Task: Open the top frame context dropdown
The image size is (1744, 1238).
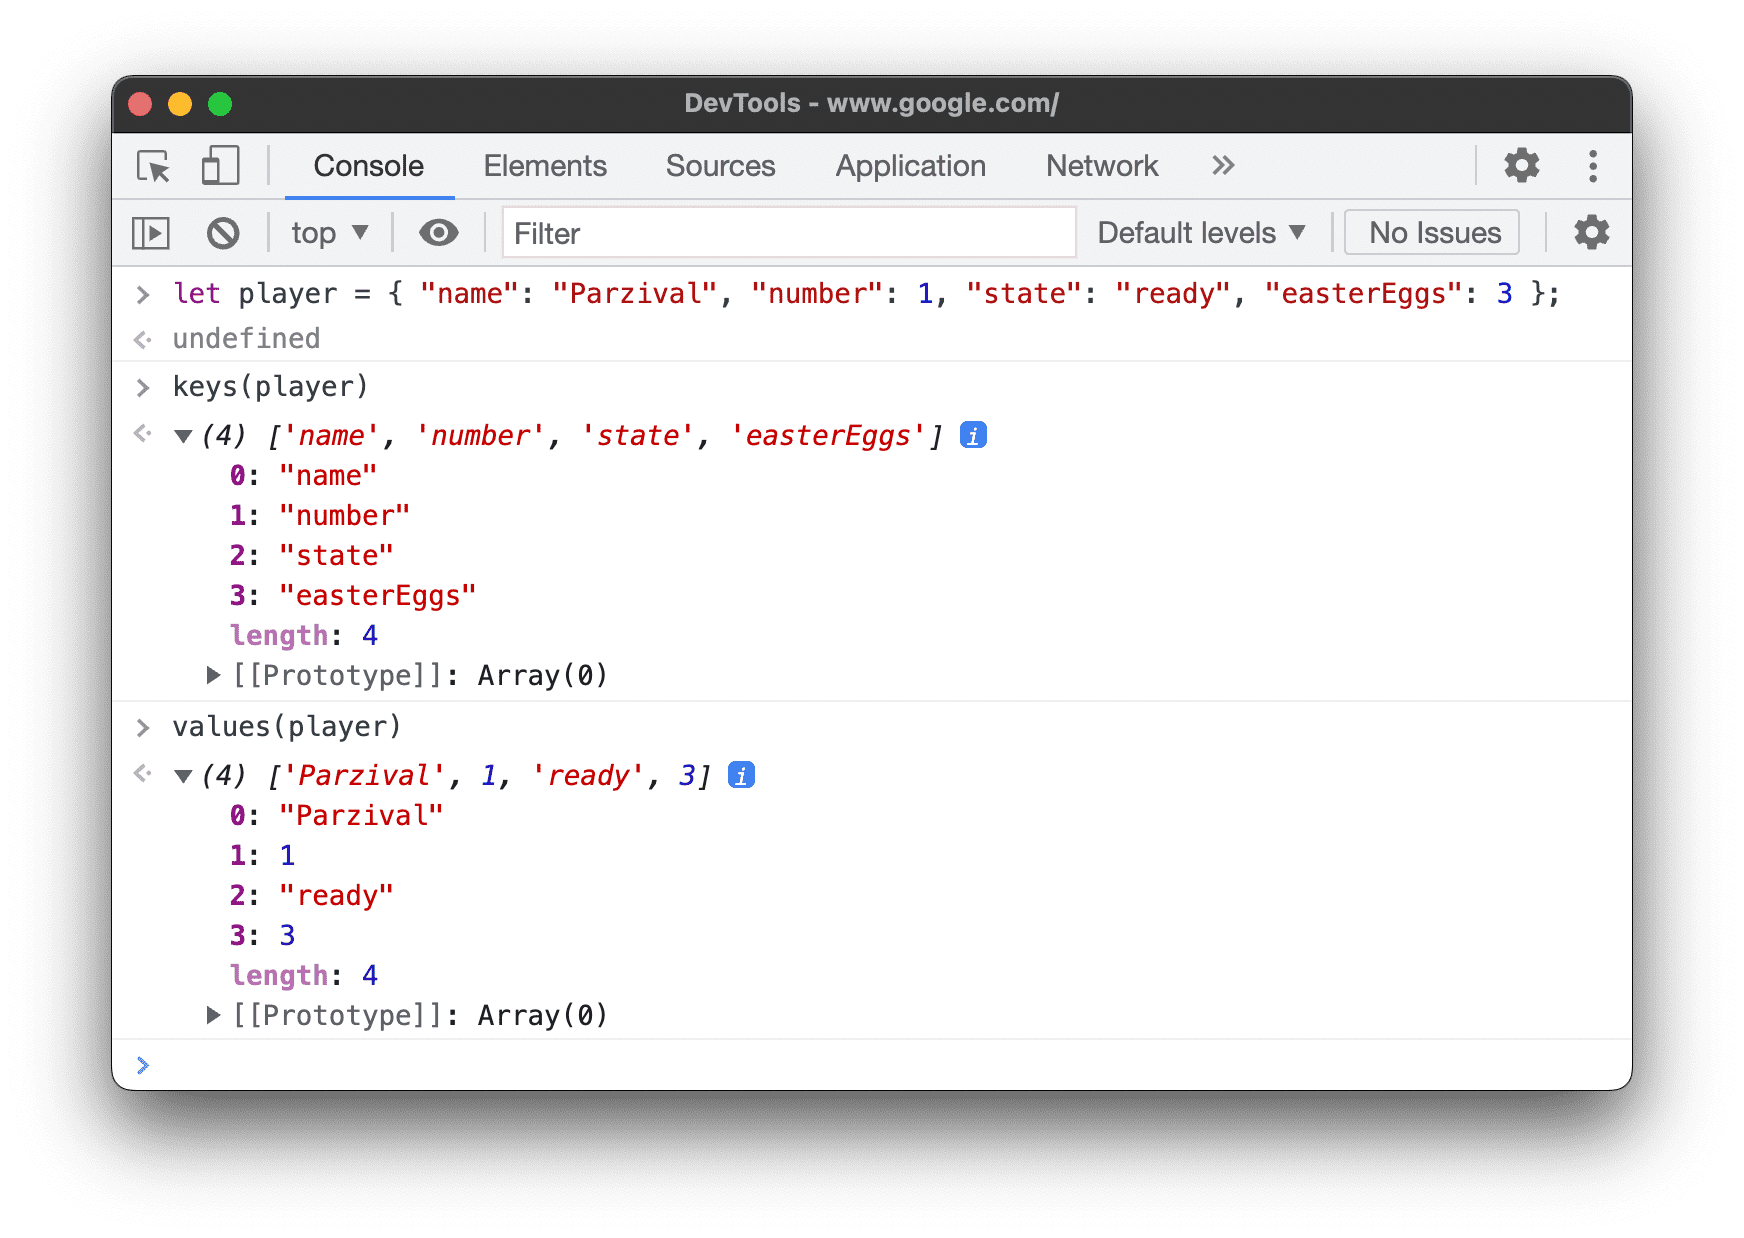Action: [328, 232]
